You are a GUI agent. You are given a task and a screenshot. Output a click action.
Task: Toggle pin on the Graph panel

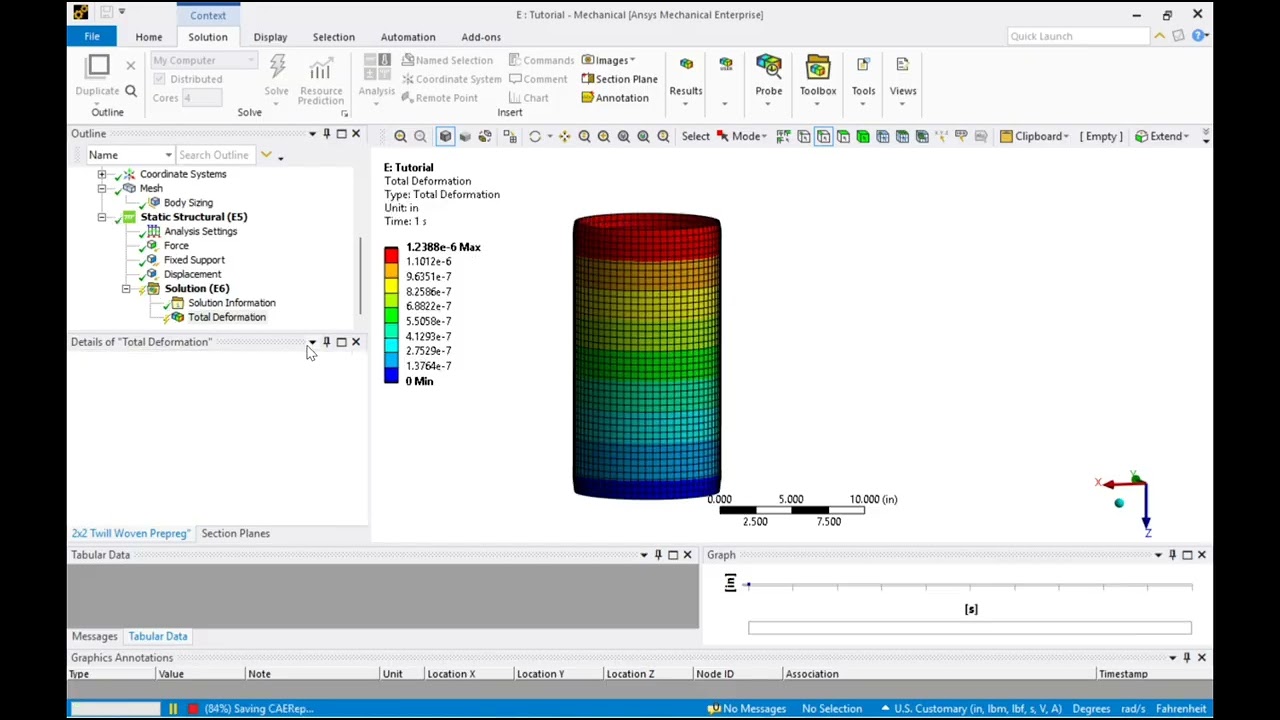pos(1172,555)
